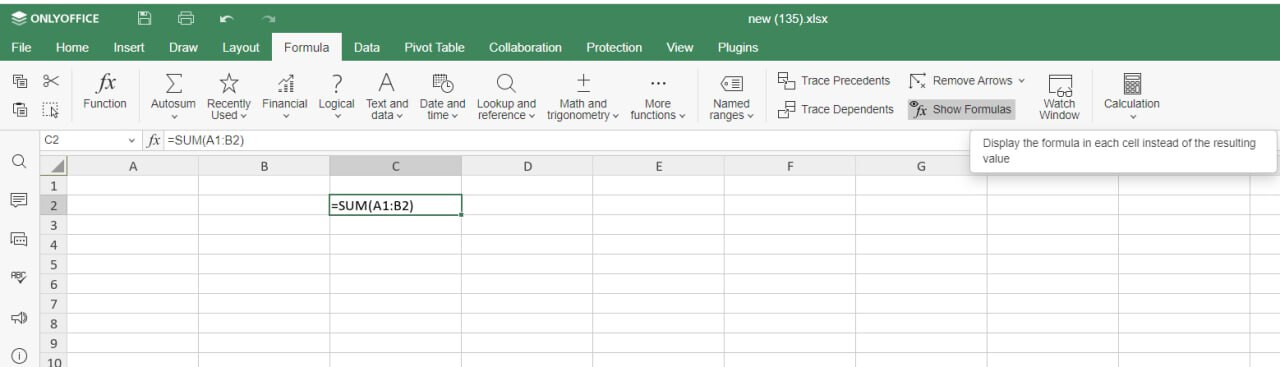
Task: Open the Chat panel in sidebar
Action: (19, 238)
